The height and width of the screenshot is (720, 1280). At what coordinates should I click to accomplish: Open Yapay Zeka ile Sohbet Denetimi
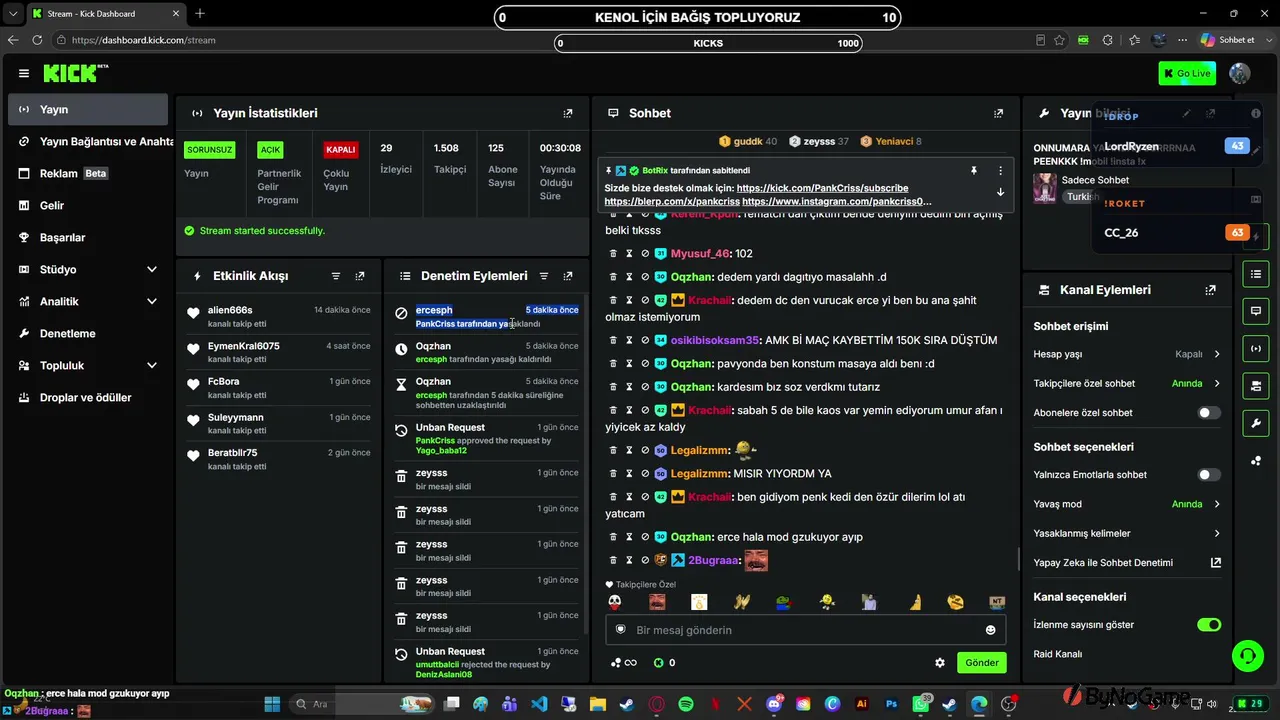[x=1127, y=562]
